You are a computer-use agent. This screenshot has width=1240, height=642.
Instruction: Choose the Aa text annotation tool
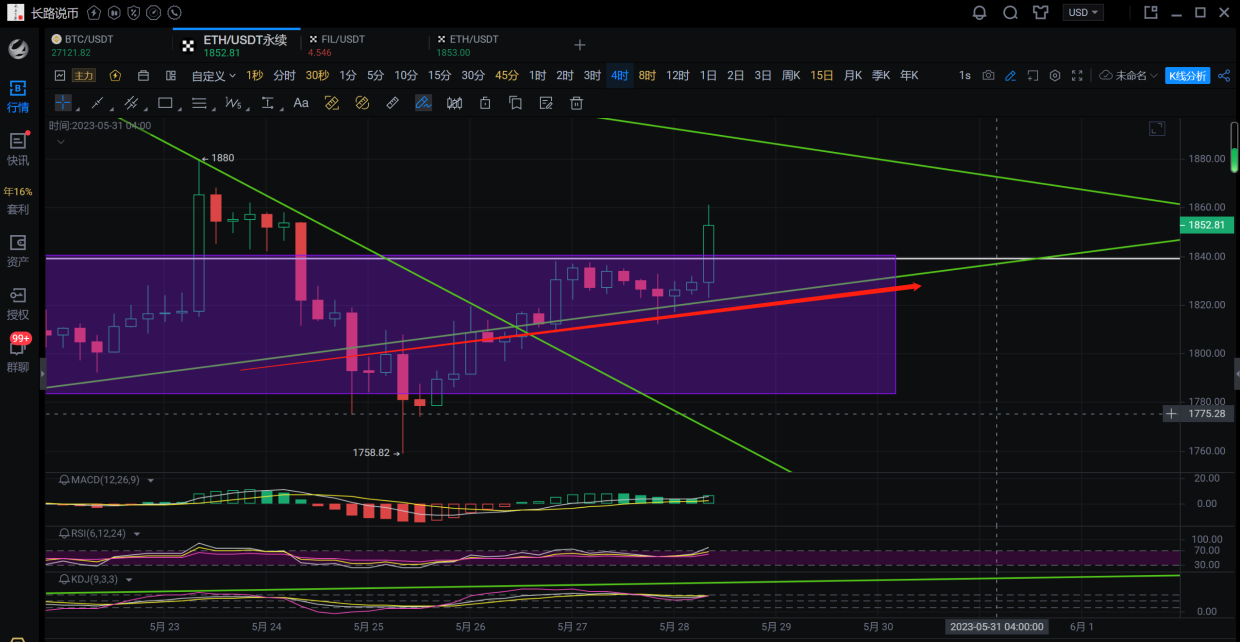click(x=301, y=103)
